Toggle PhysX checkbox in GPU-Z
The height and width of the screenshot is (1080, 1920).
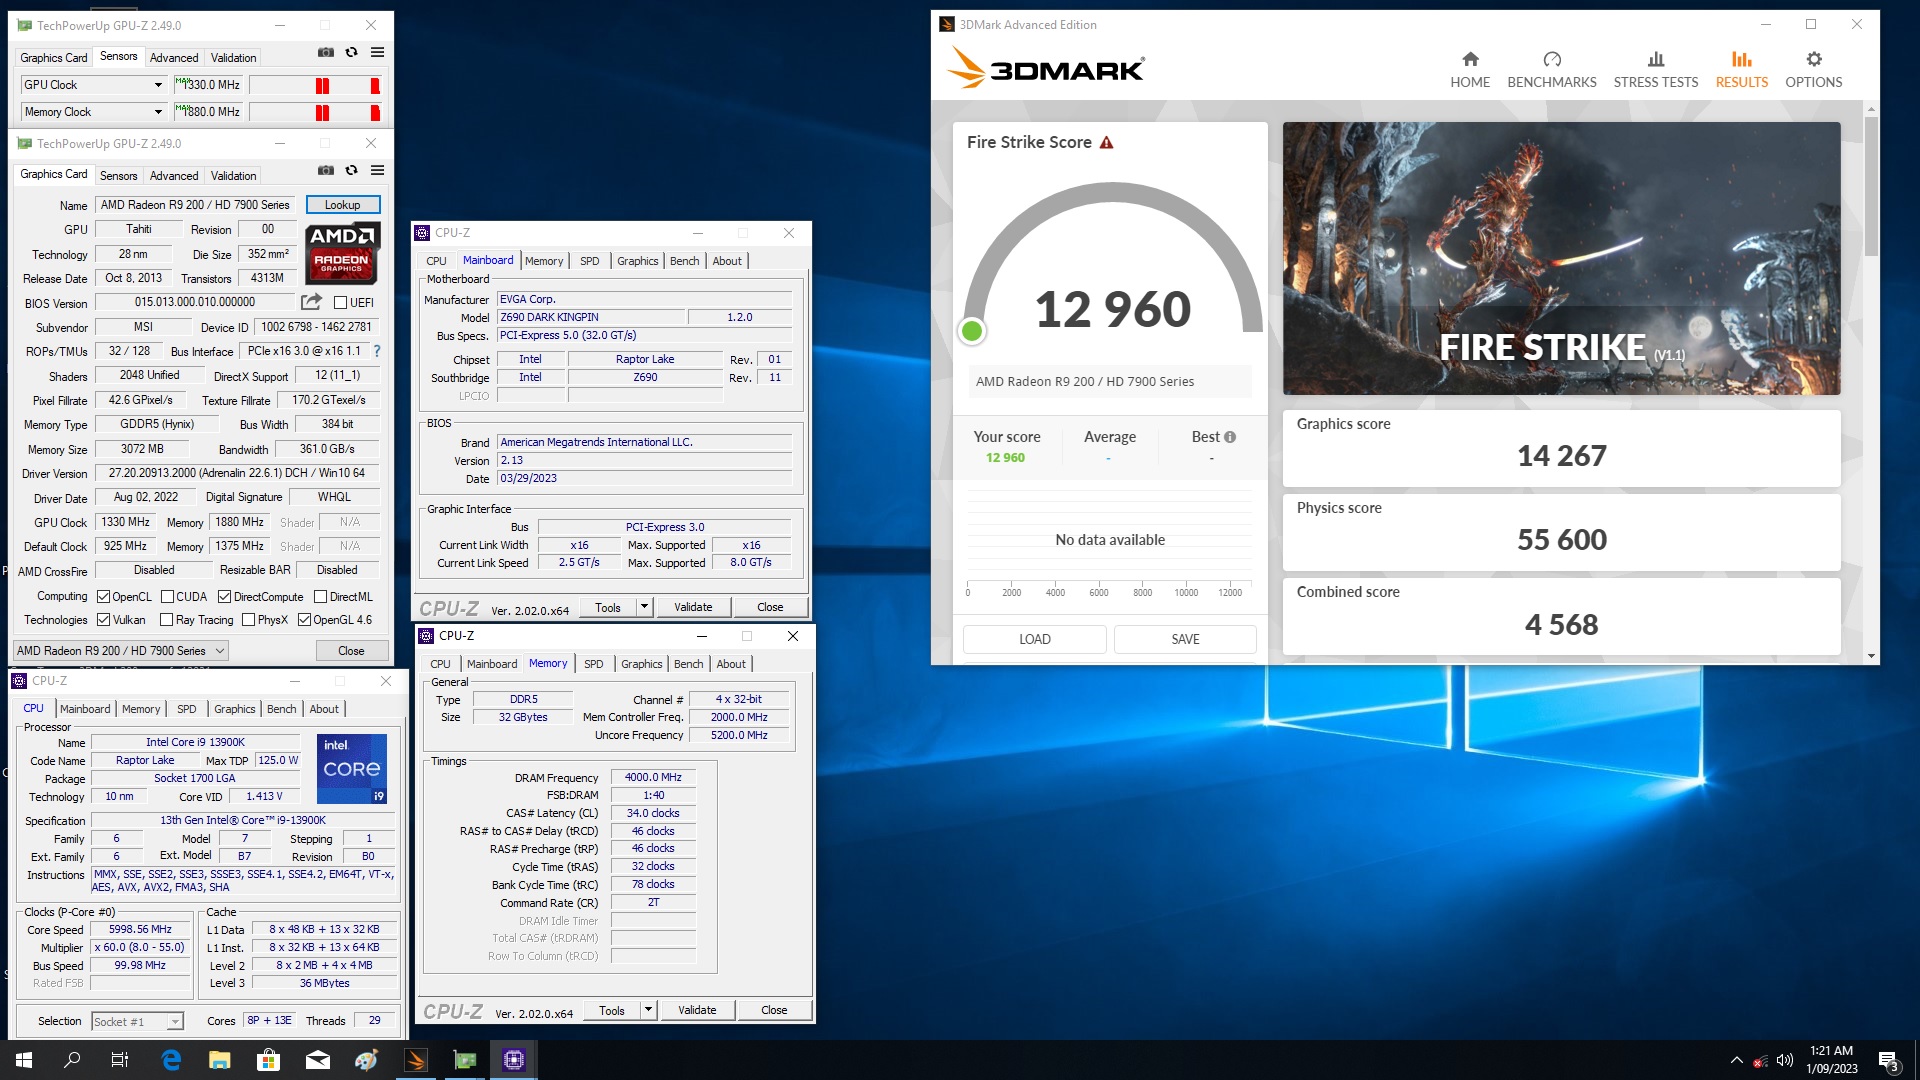pos(248,620)
